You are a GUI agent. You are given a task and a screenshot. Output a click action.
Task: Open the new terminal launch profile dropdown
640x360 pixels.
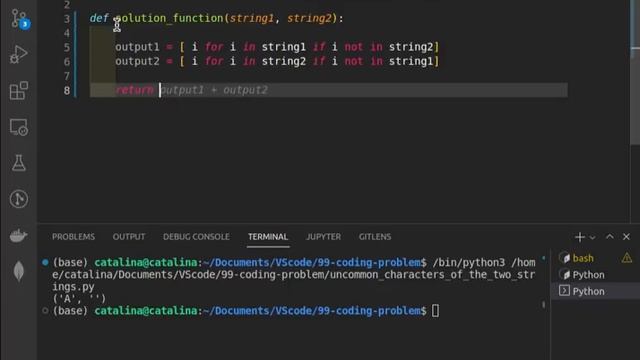coord(592,237)
